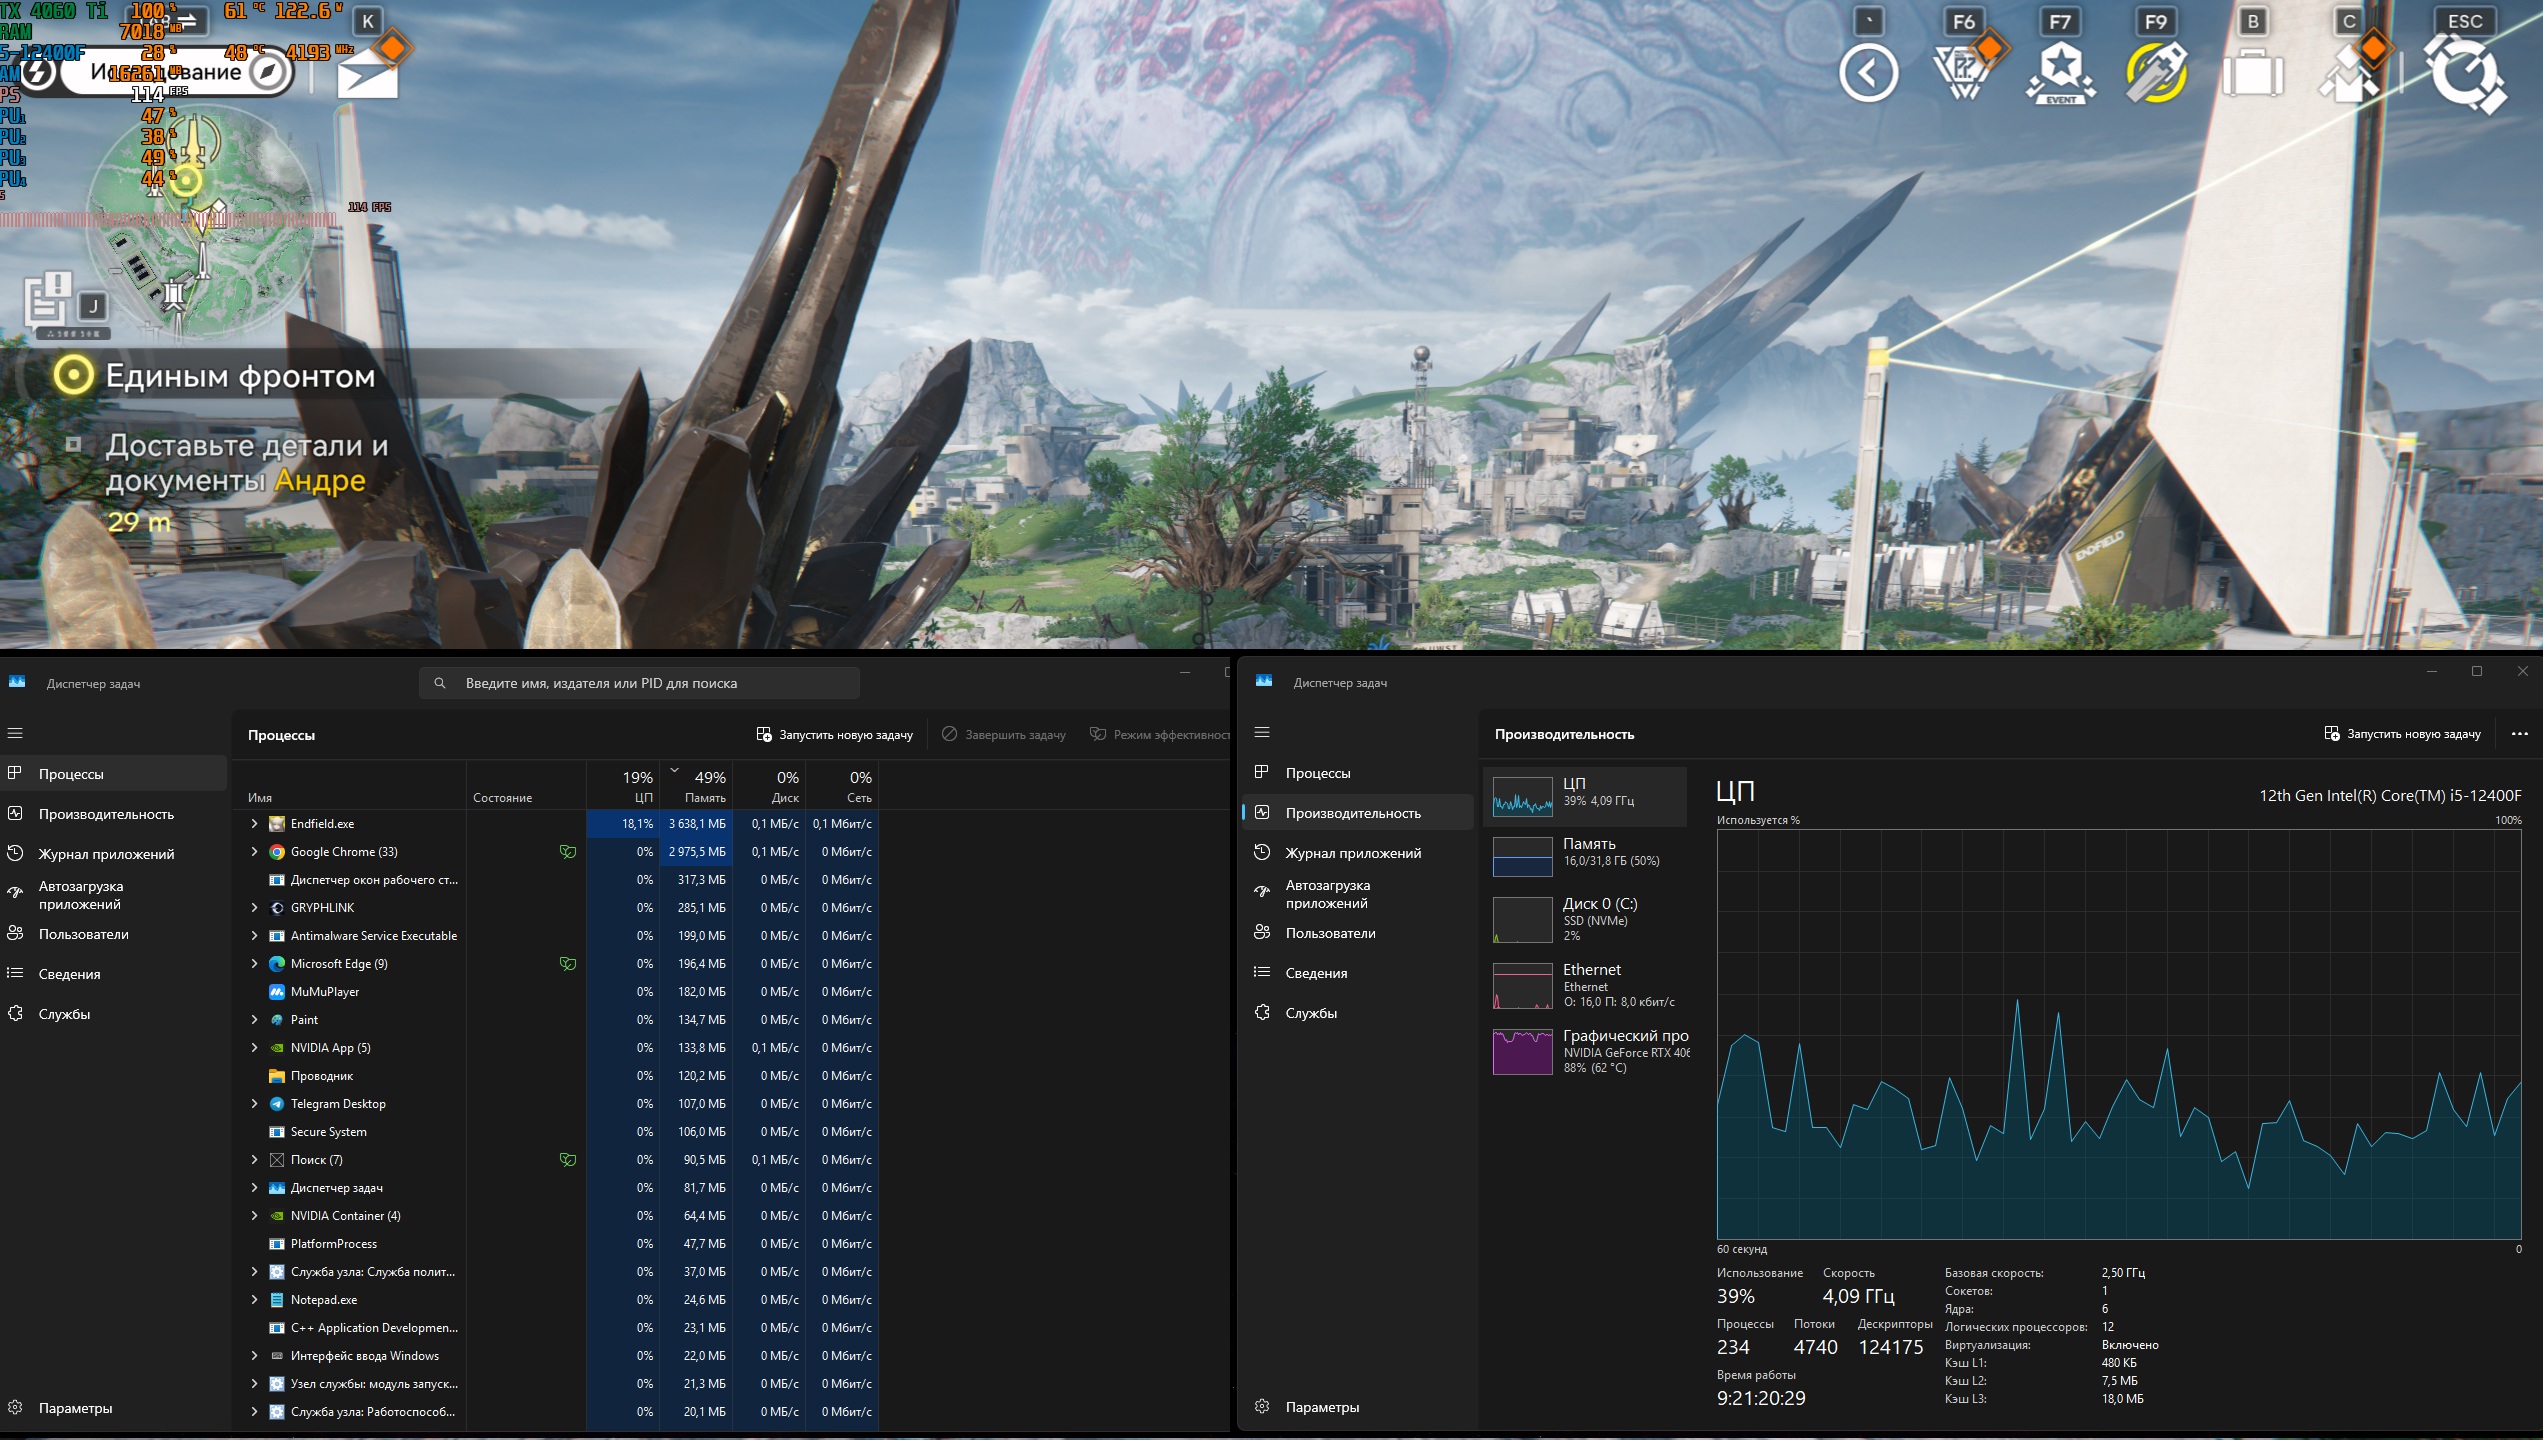Viewport: 2543px width, 1440px height.
Task: Toggle hamburger navigation in left Task Manager
Action: tap(15, 733)
